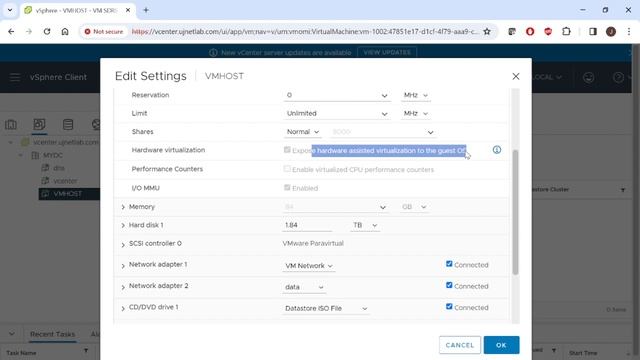Open the Chrome three-dot menu

[x=629, y=31]
